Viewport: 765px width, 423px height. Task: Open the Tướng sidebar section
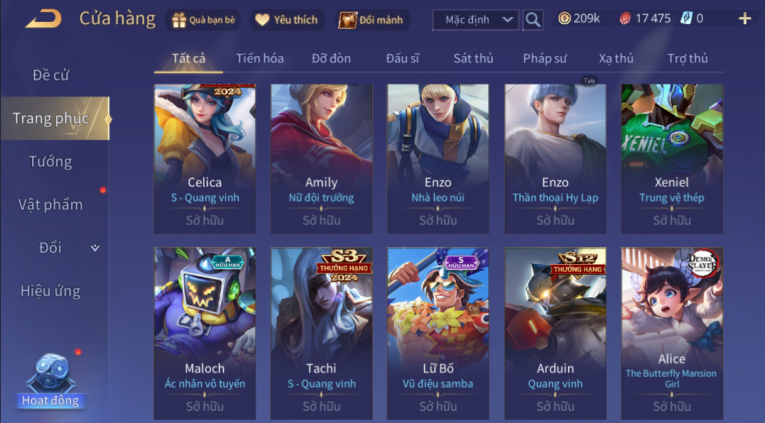tap(50, 161)
